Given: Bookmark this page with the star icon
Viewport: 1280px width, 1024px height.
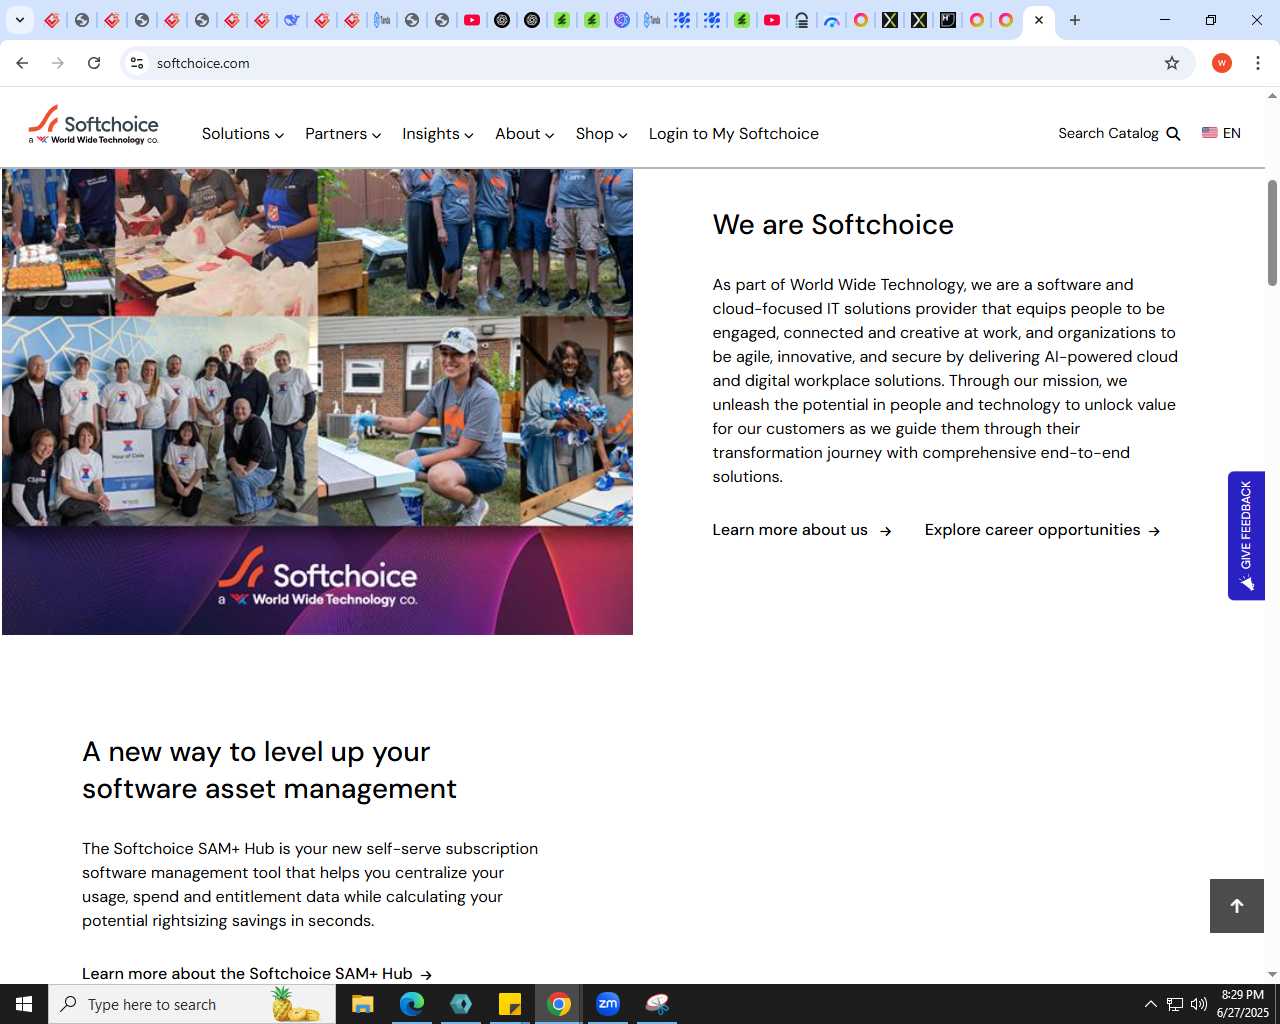Looking at the screenshot, I should click(x=1172, y=63).
